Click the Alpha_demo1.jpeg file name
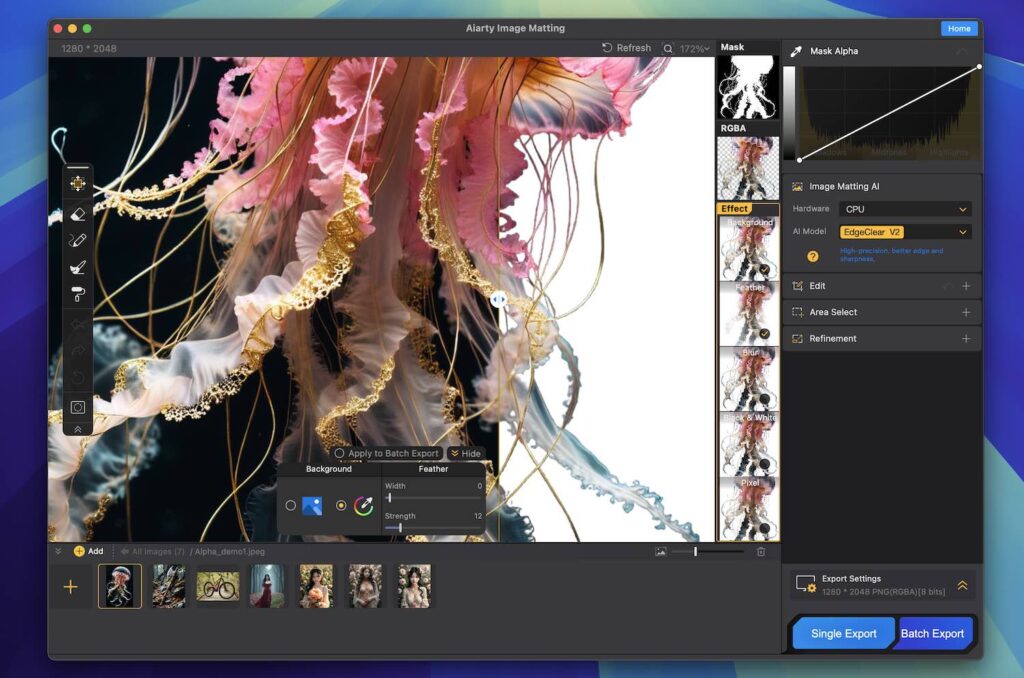1024x678 pixels. (229, 551)
